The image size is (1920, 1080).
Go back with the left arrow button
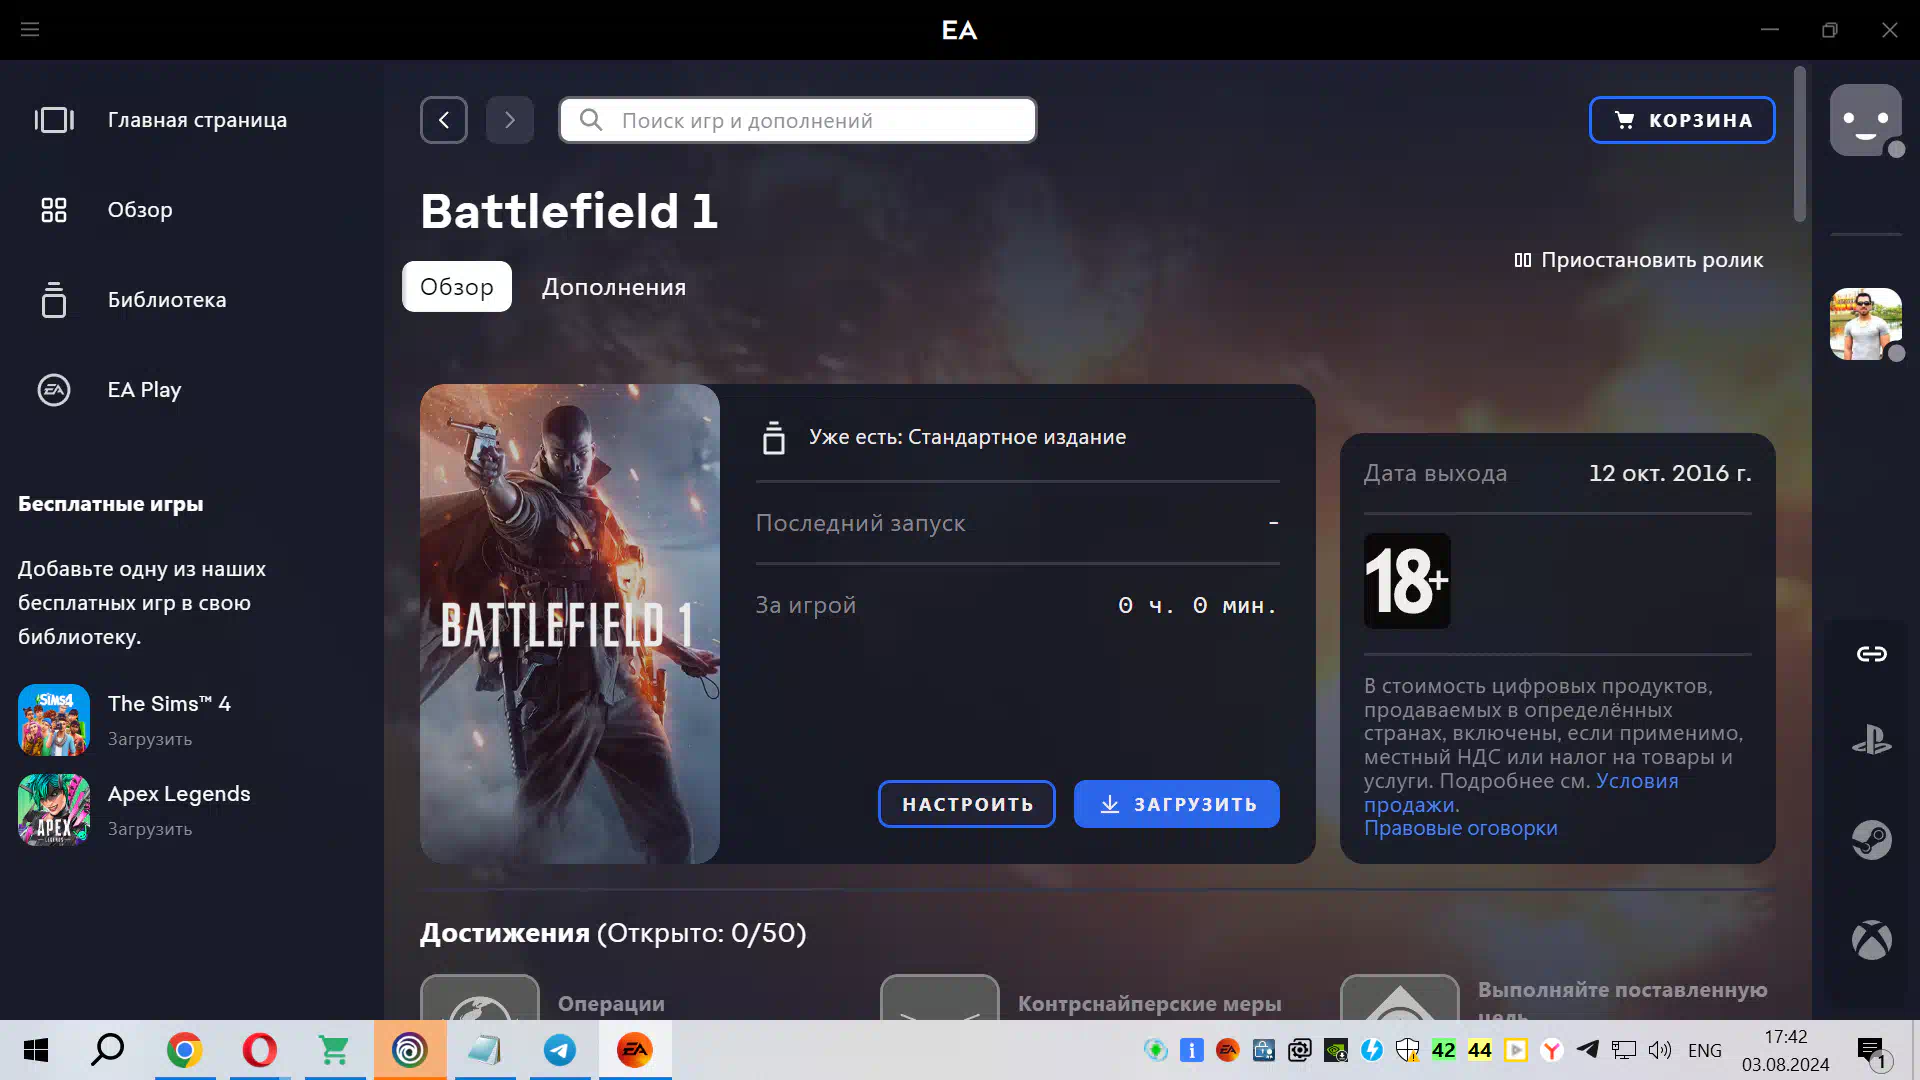coord(444,120)
